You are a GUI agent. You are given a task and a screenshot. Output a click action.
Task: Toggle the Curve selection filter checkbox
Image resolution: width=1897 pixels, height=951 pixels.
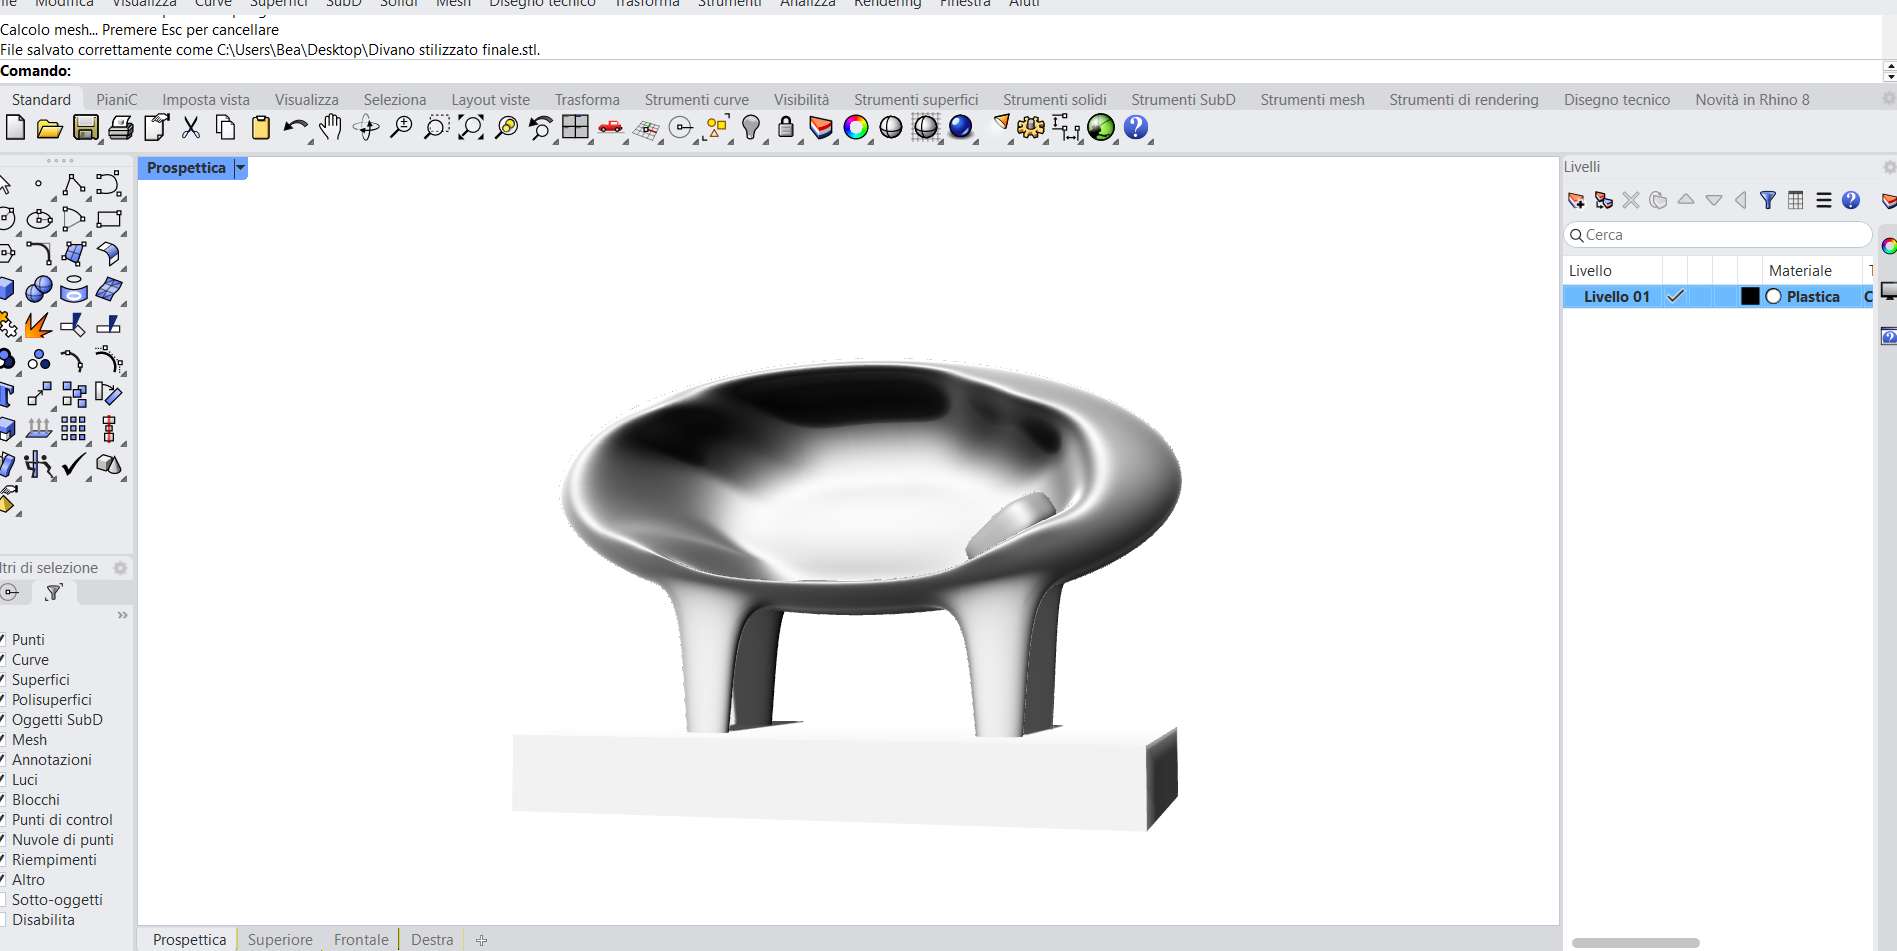[x=3, y=660]
